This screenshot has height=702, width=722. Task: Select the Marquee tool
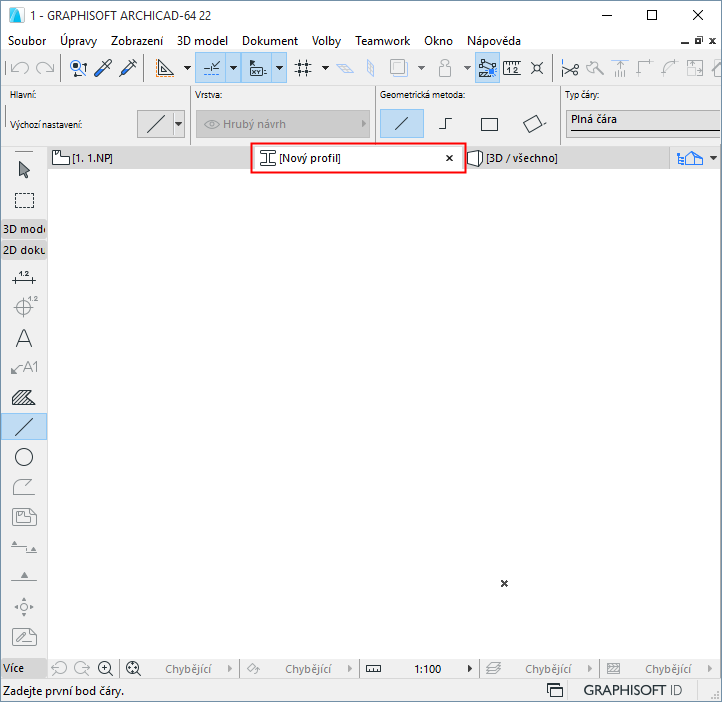(24, 201)
